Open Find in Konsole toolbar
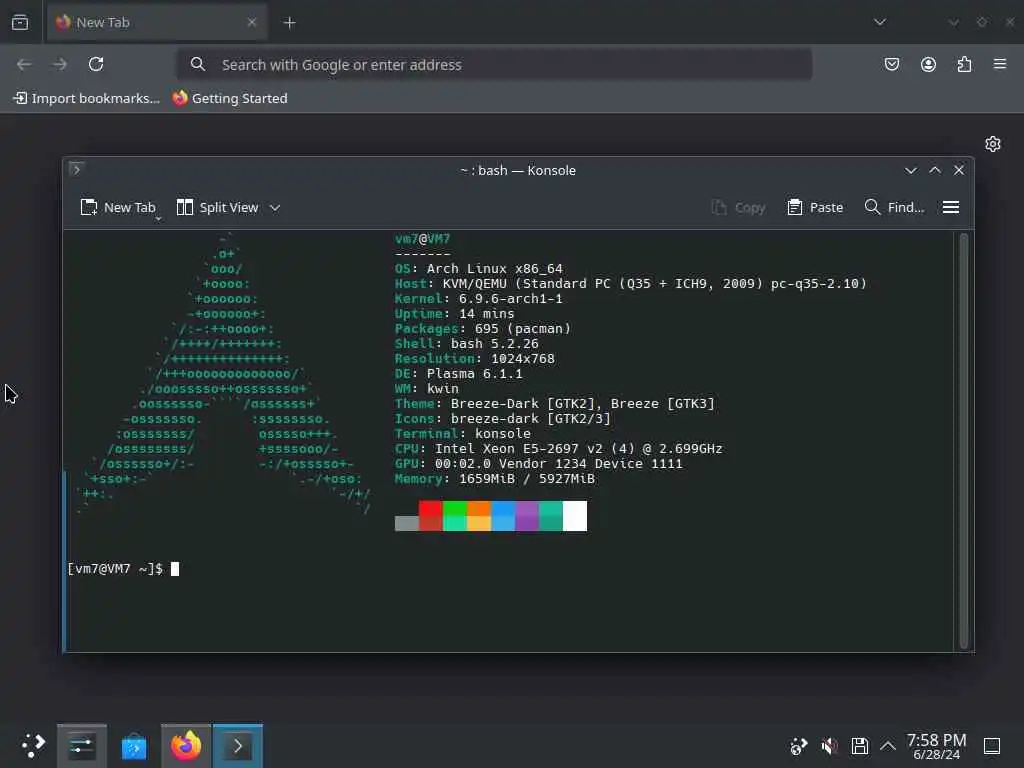The height and width of the screenshot is (768, 1024). click(894, 208)
